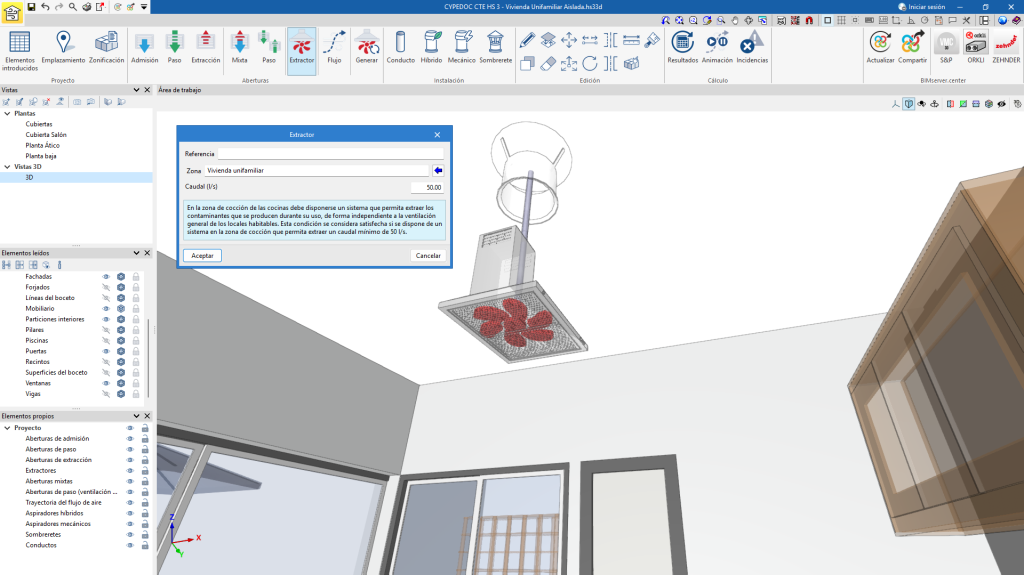Open calculation Resultados
This screenshot has width=1024, height=575.
[682, 47]
